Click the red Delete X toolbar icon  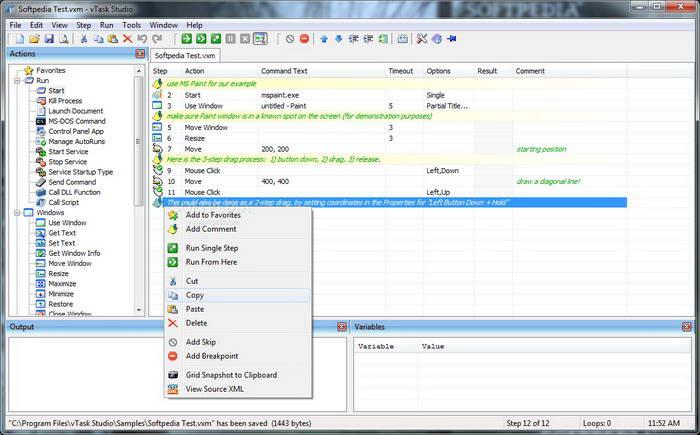click(125, 39)
